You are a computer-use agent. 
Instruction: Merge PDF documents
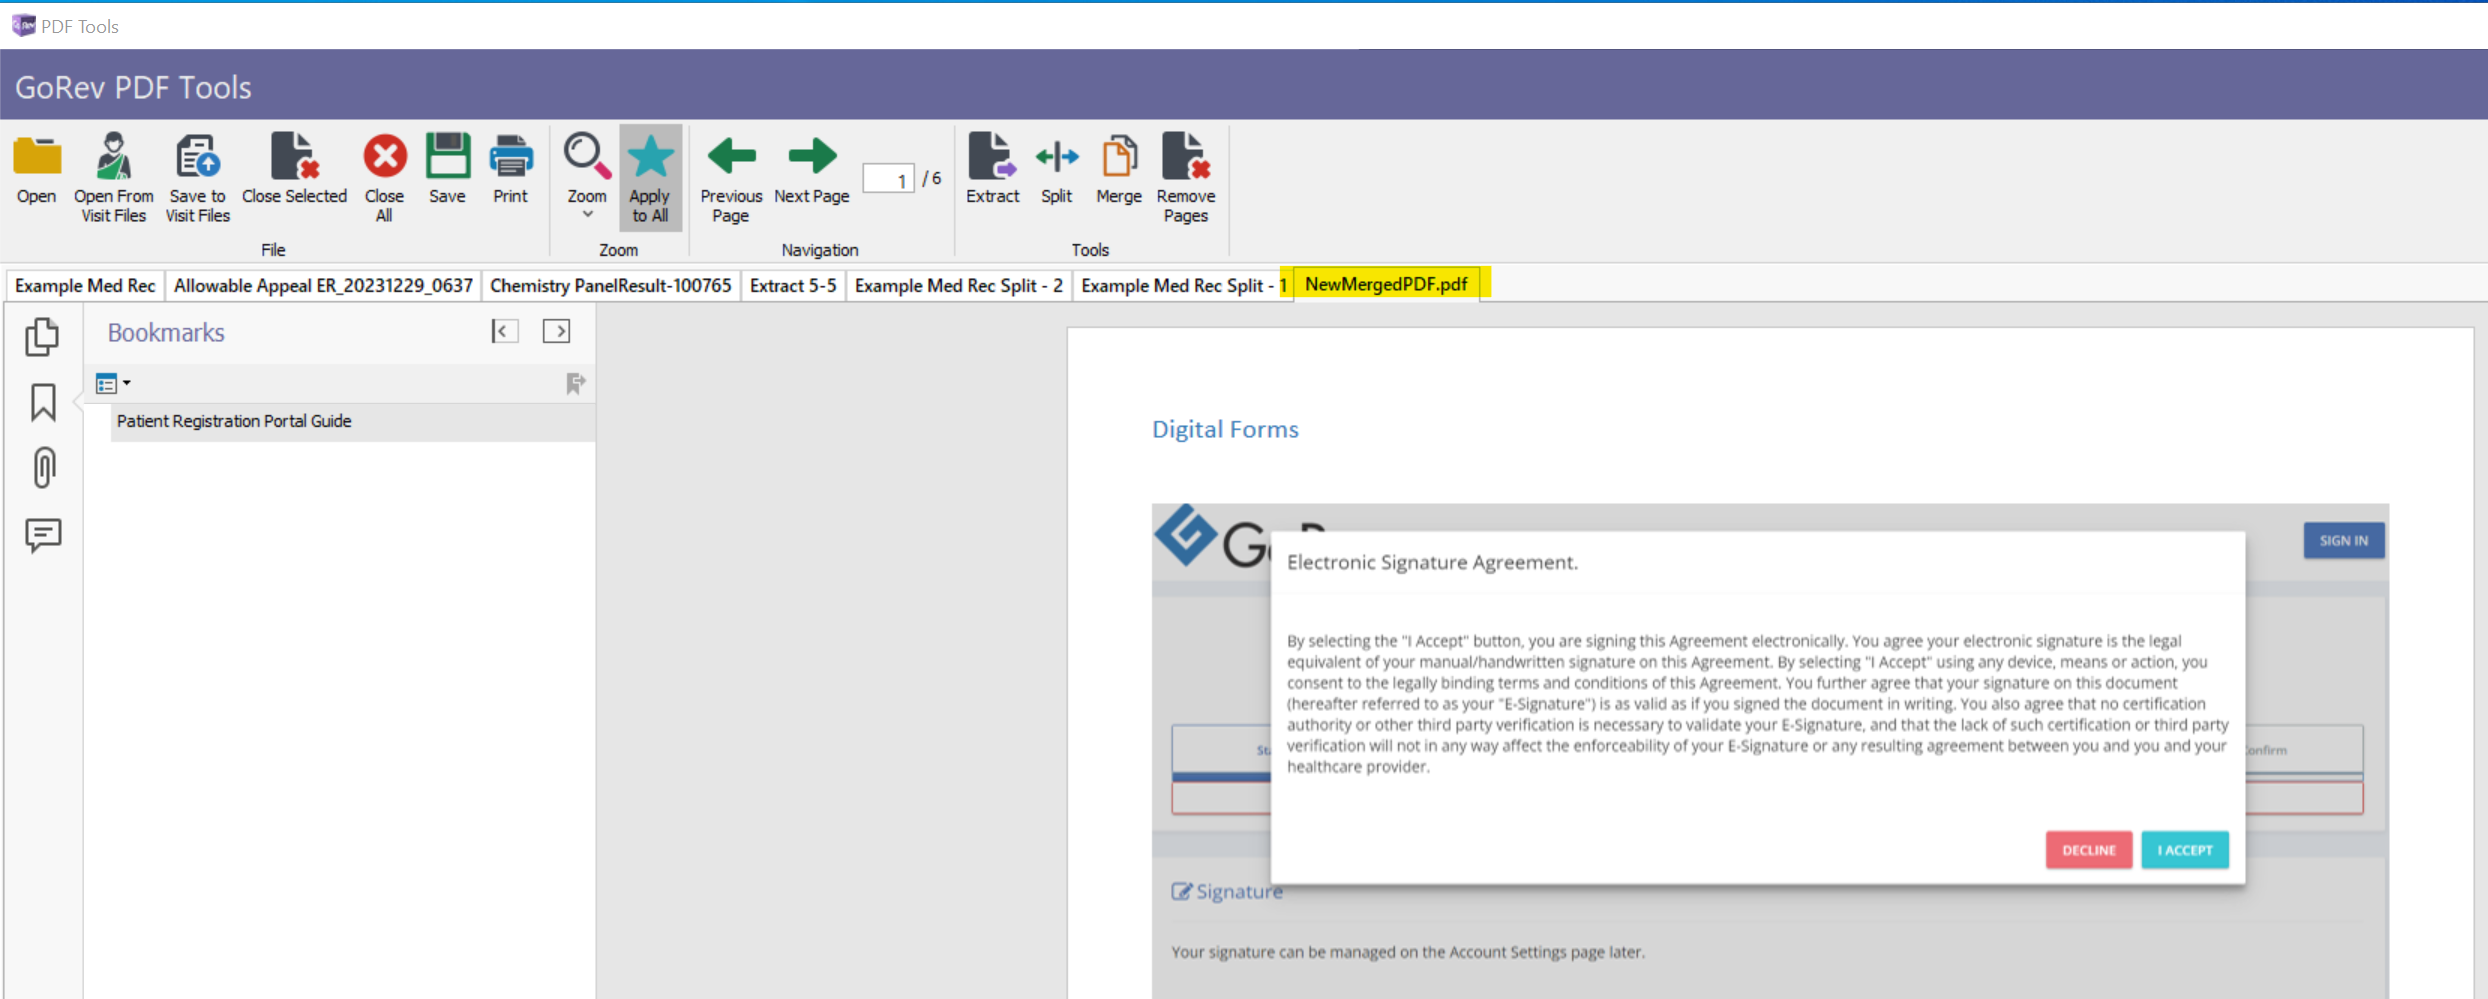(1118, 170)
